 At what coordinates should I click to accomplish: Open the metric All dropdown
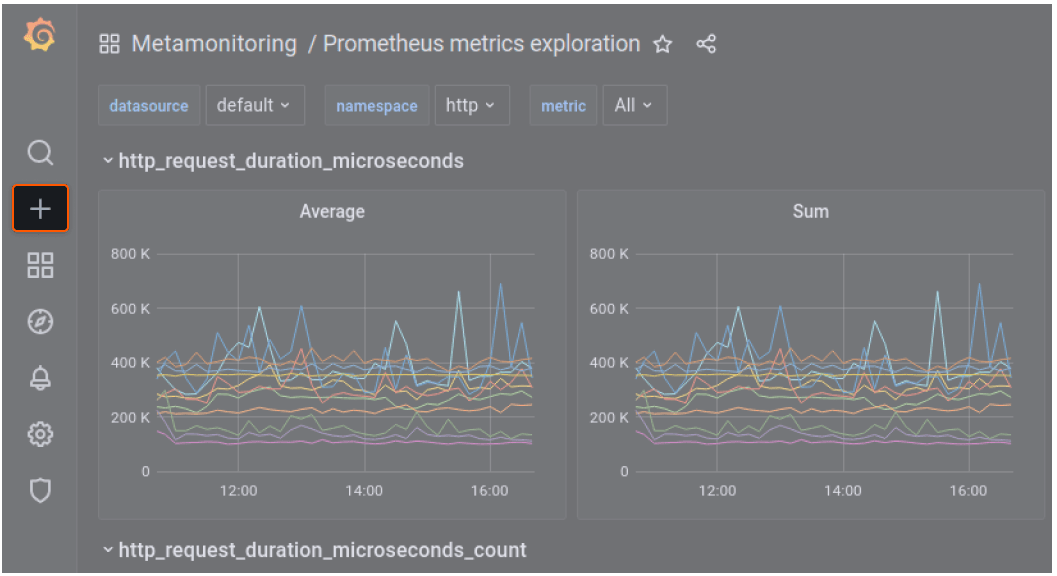[634, 105]
